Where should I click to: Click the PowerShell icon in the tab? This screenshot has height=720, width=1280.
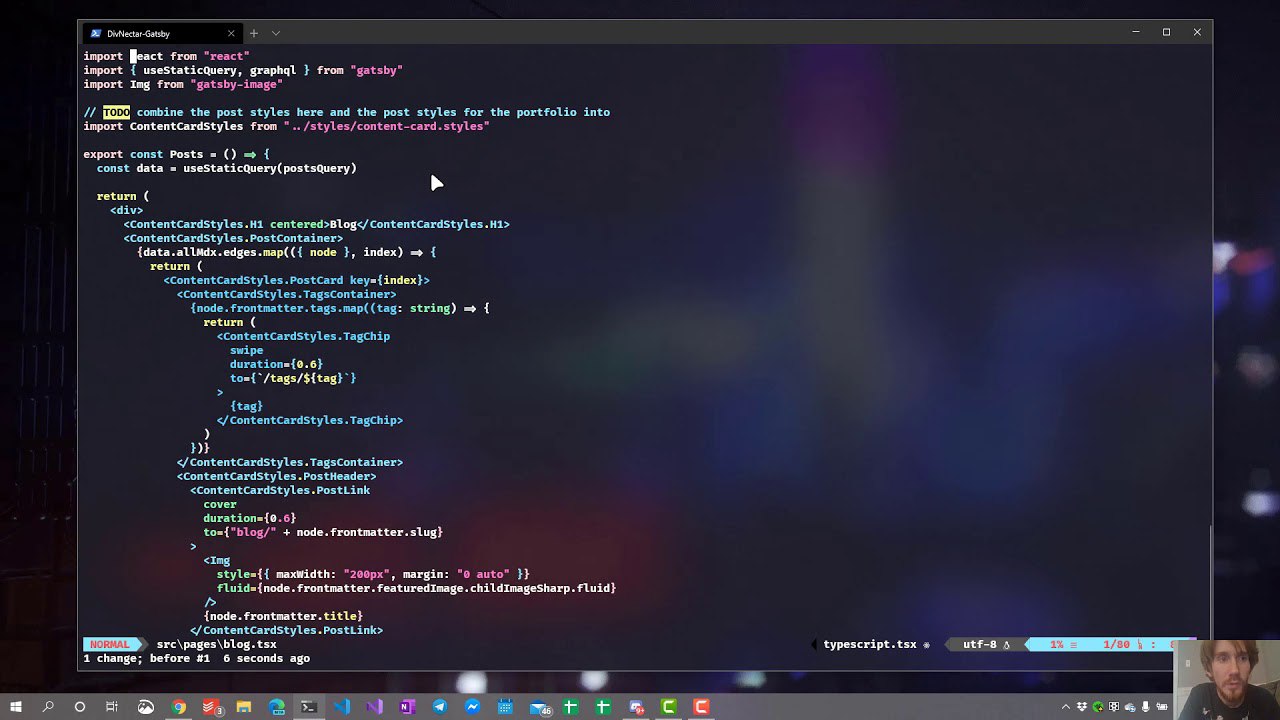point(96,33)
